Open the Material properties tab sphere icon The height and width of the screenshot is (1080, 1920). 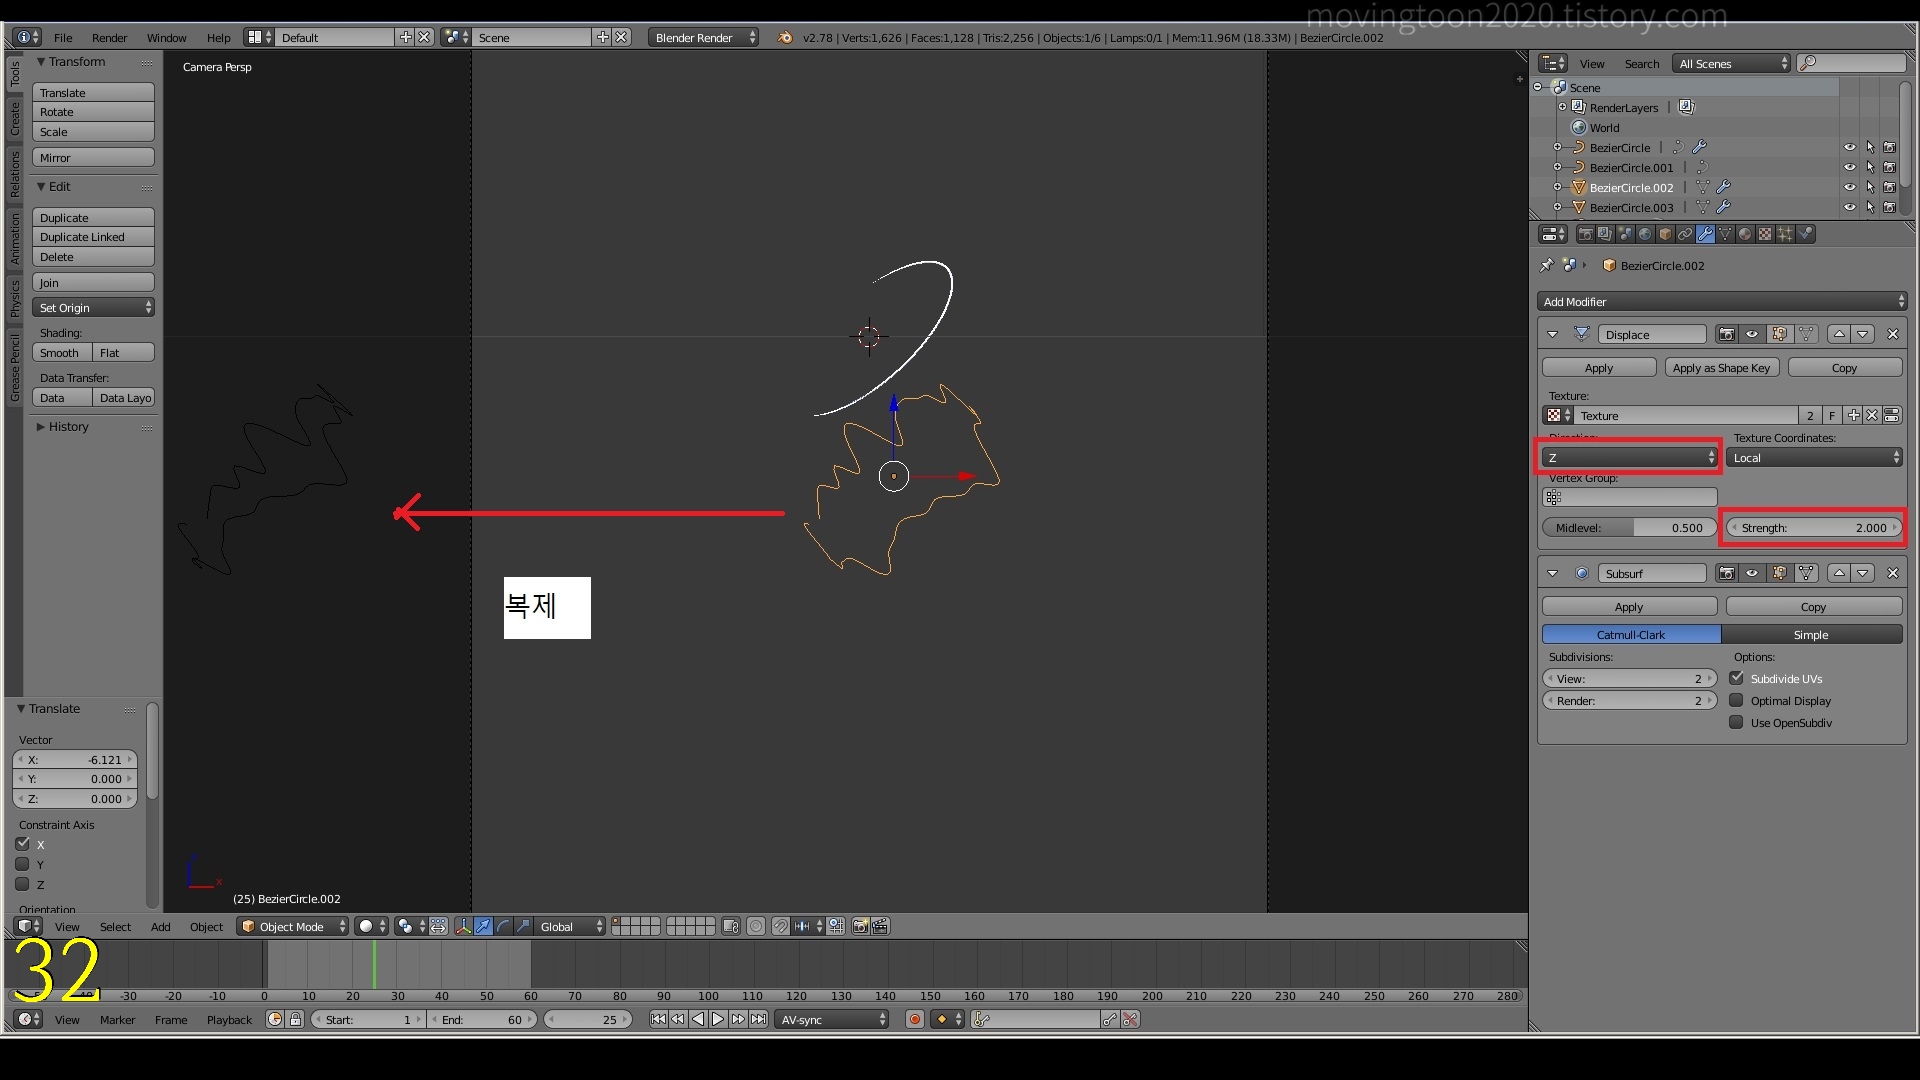[x=1745, y=234]
